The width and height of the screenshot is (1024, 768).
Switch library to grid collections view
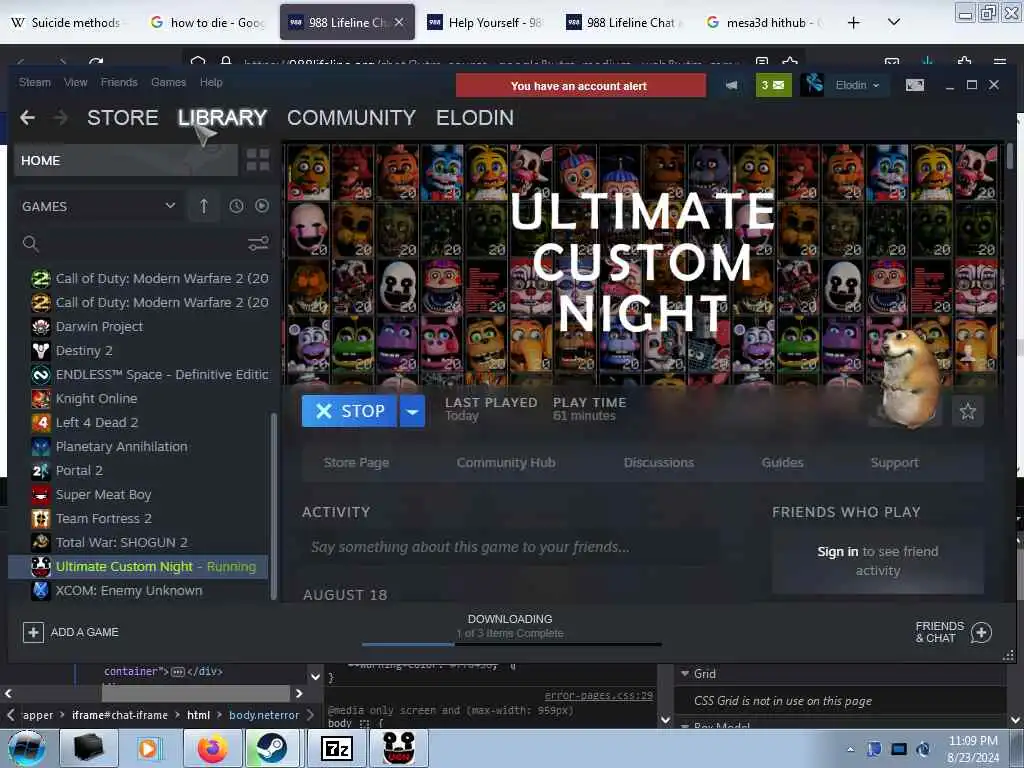(257, 160)
